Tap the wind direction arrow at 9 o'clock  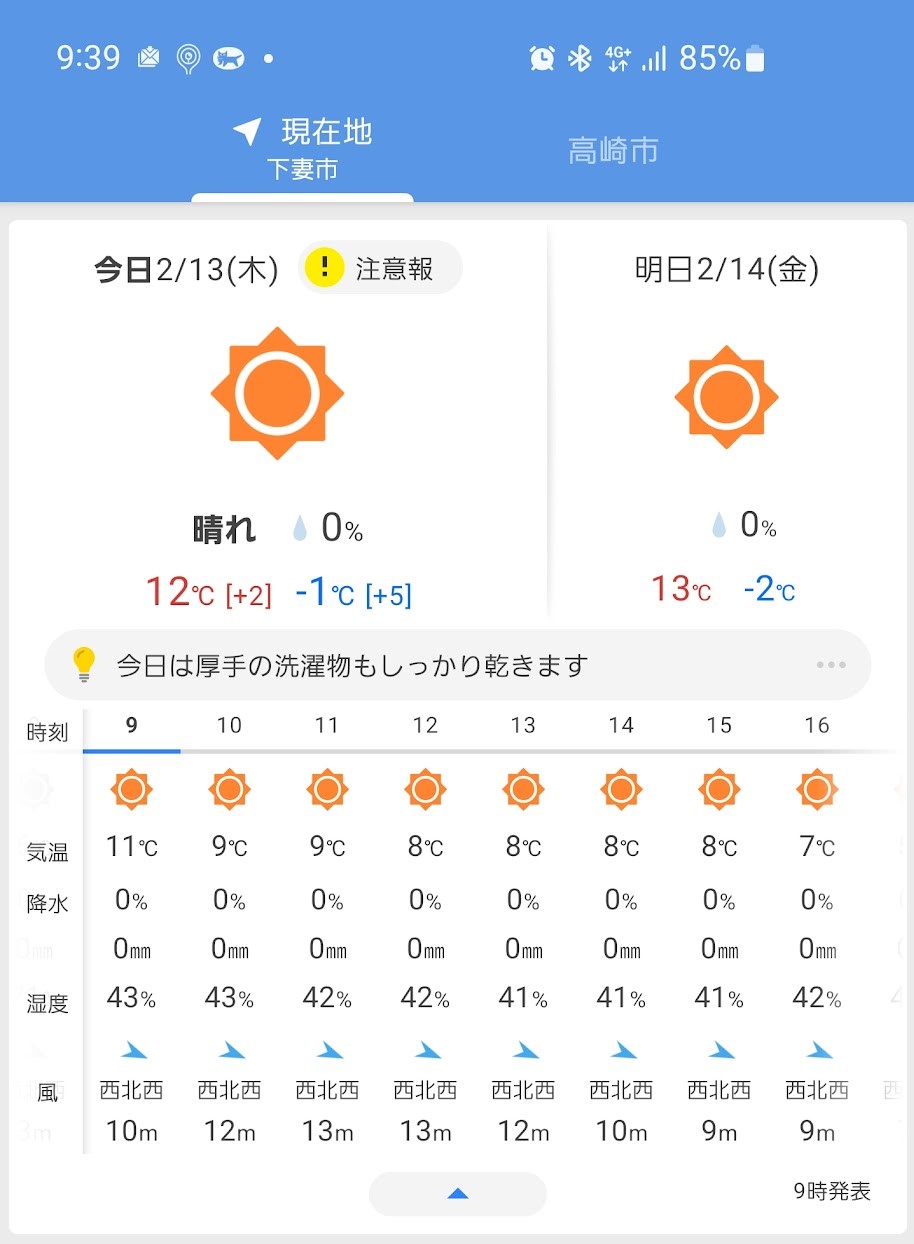point(132,1050)
